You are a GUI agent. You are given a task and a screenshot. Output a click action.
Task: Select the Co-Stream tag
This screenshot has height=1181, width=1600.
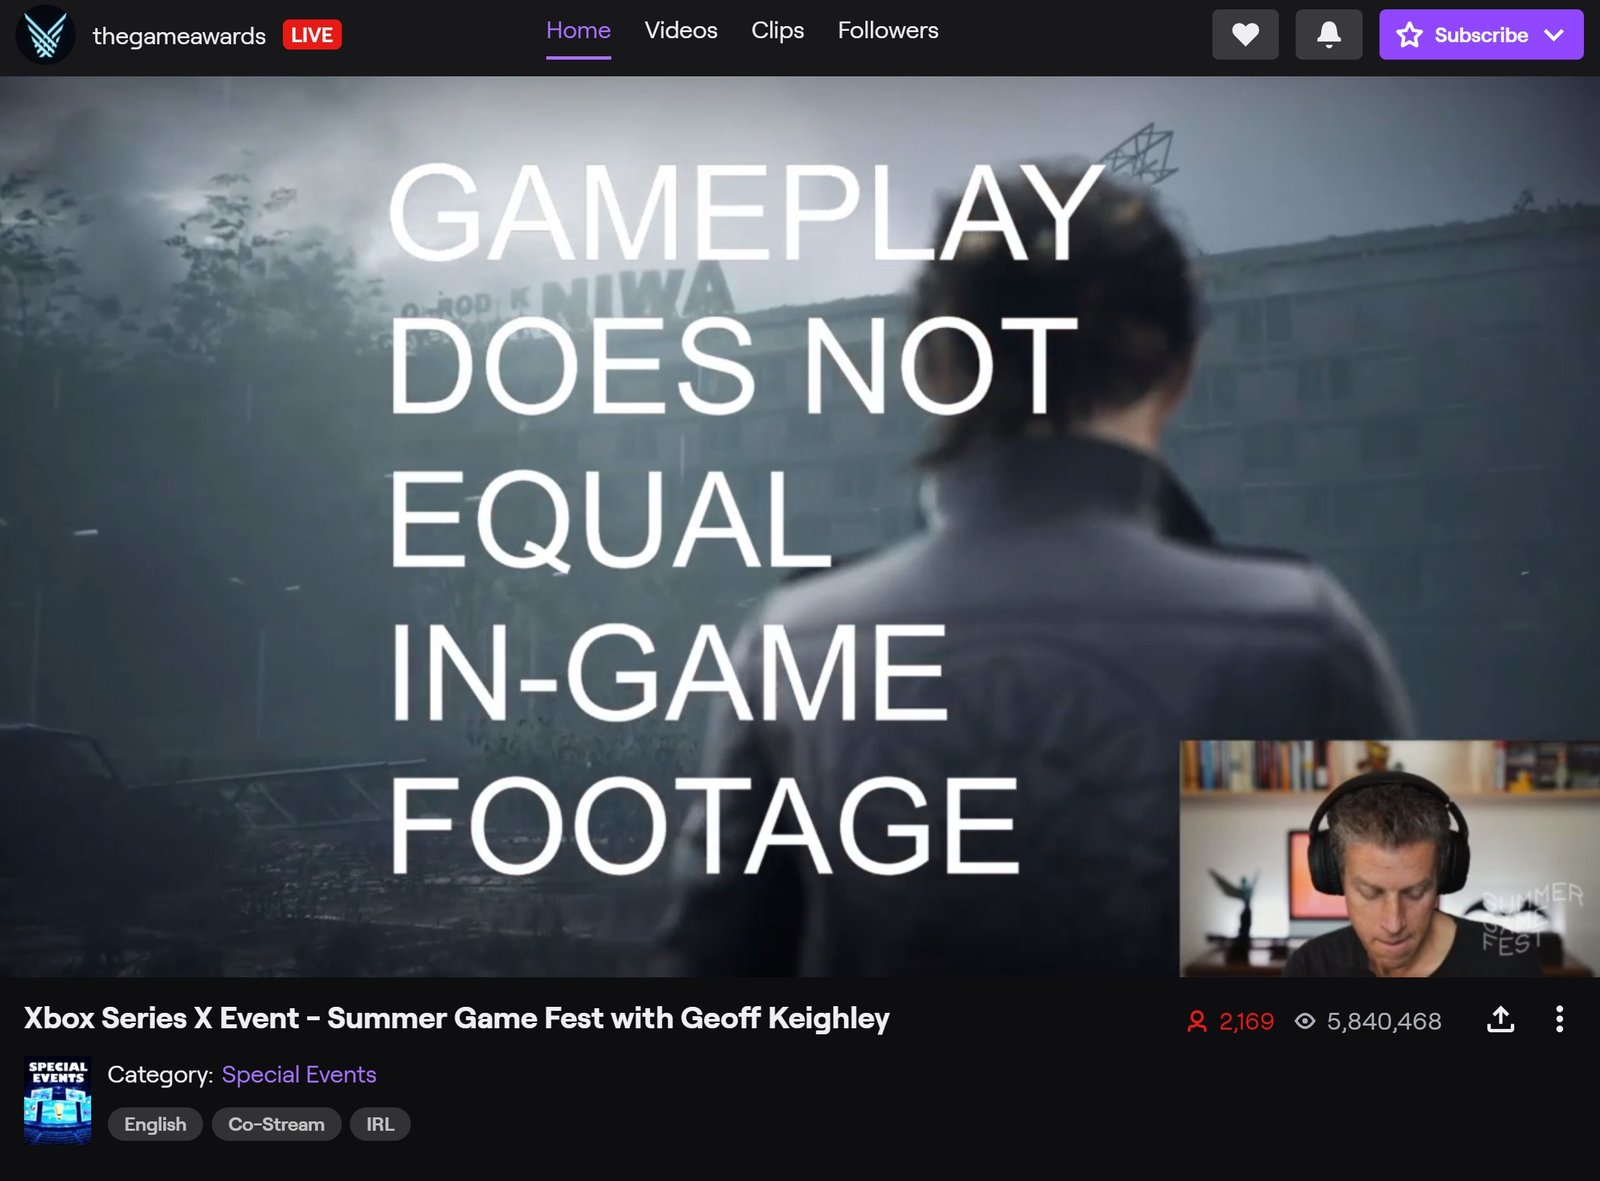coord(276,1124)
